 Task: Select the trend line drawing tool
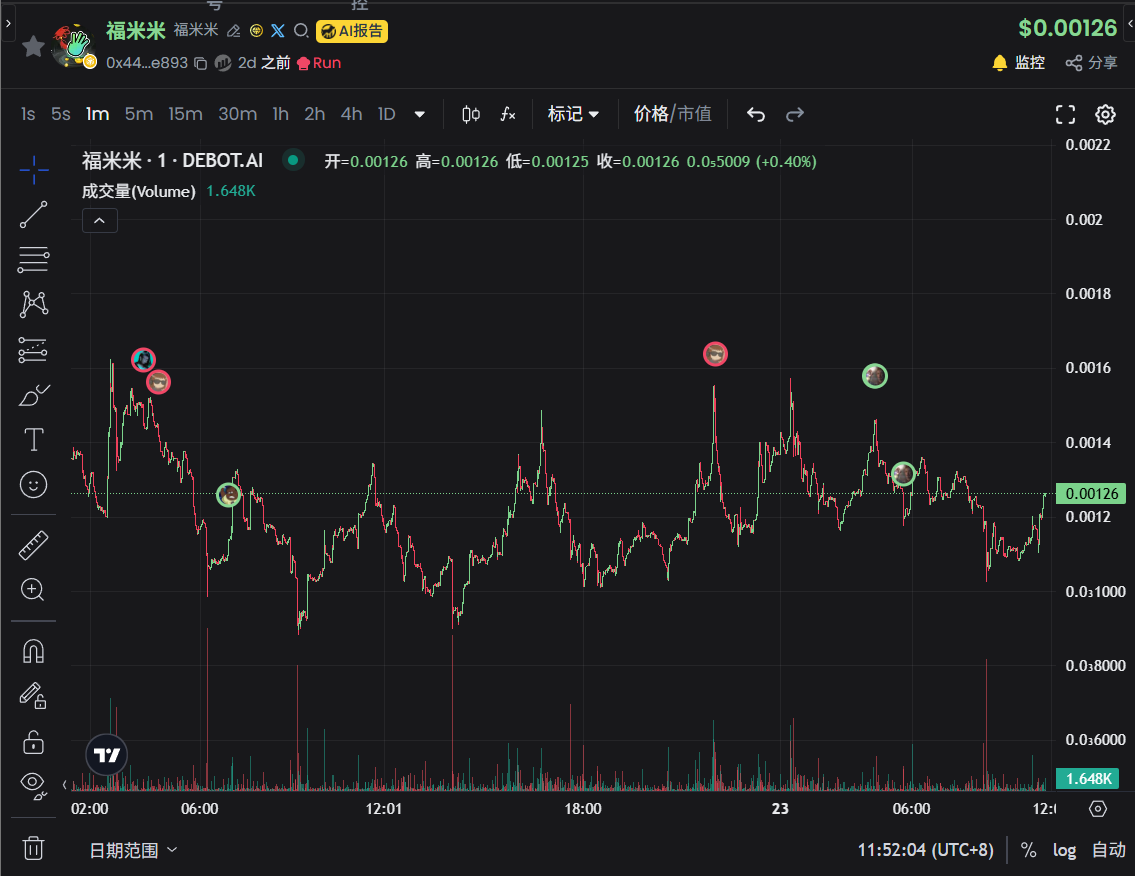click(33, 215)
